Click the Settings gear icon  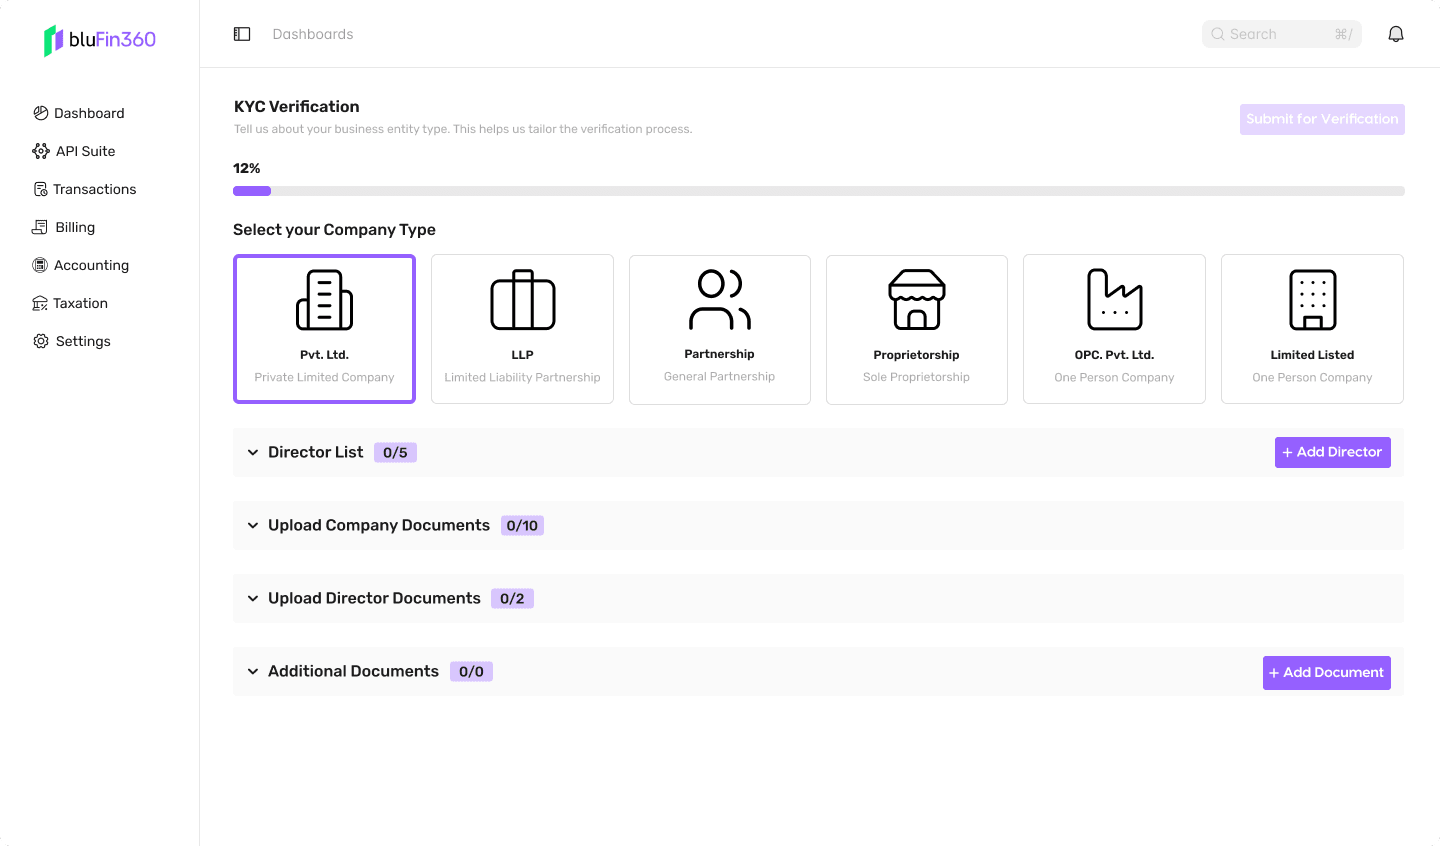[x=40, y=341]
